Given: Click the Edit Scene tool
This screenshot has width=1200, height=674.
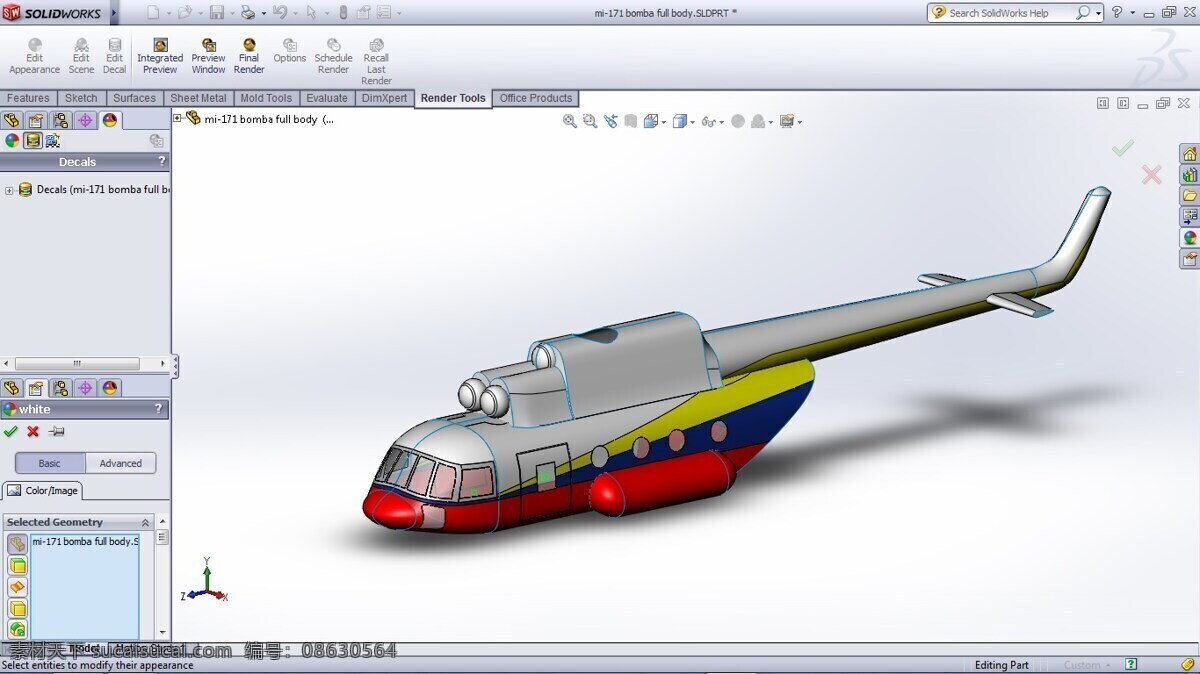Looking at the screenshot, I should 81,56.
